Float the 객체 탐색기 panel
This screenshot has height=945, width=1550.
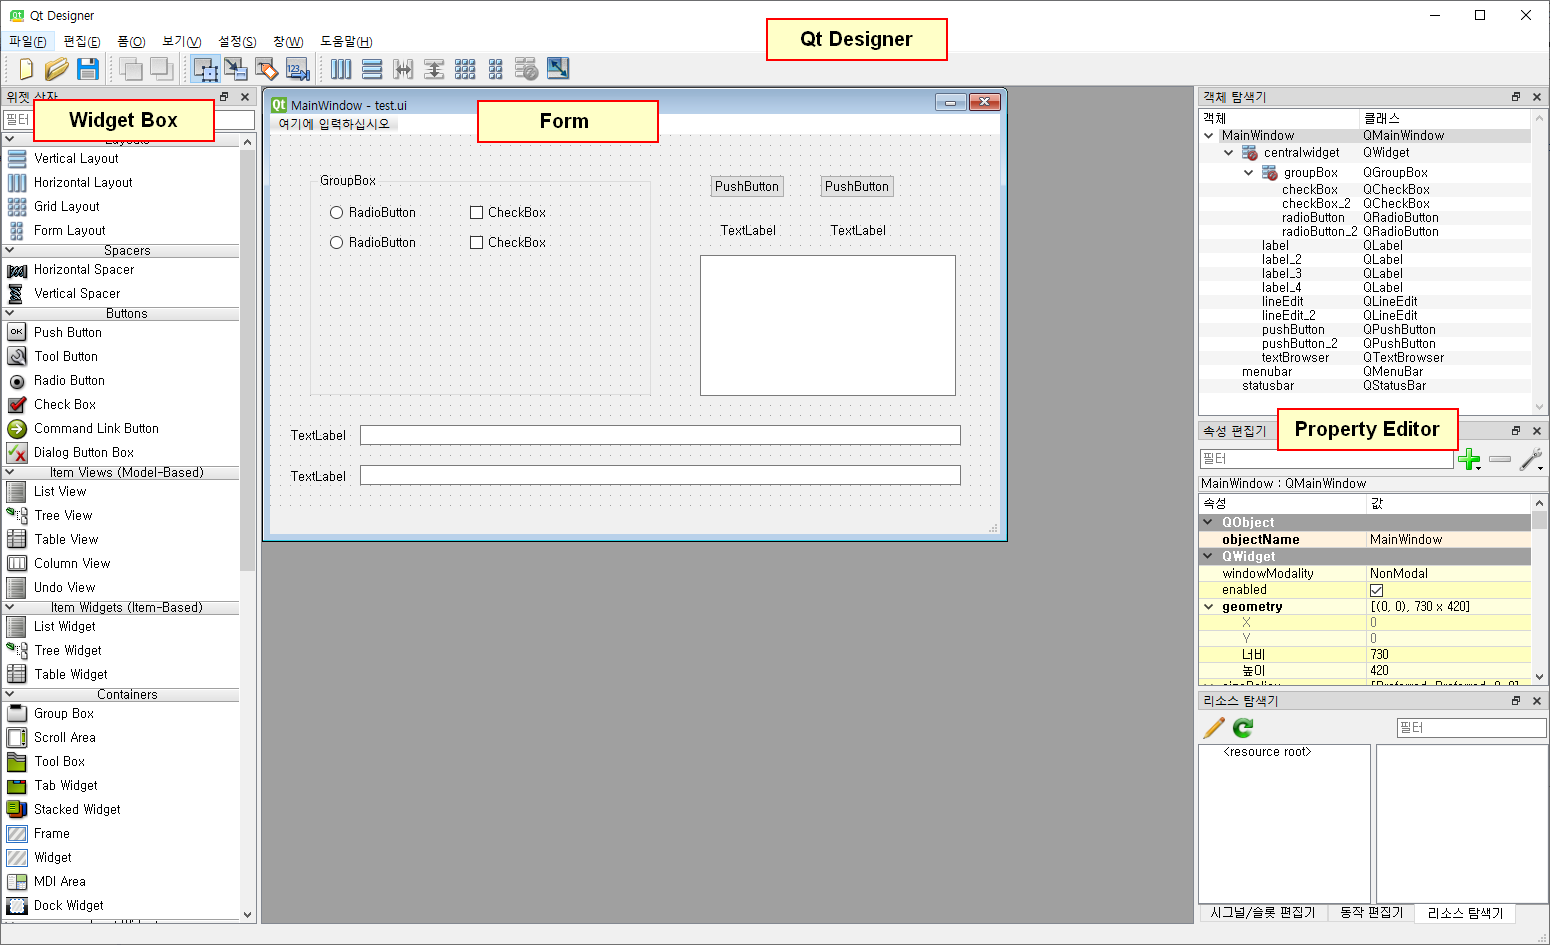pos(1516,97)
